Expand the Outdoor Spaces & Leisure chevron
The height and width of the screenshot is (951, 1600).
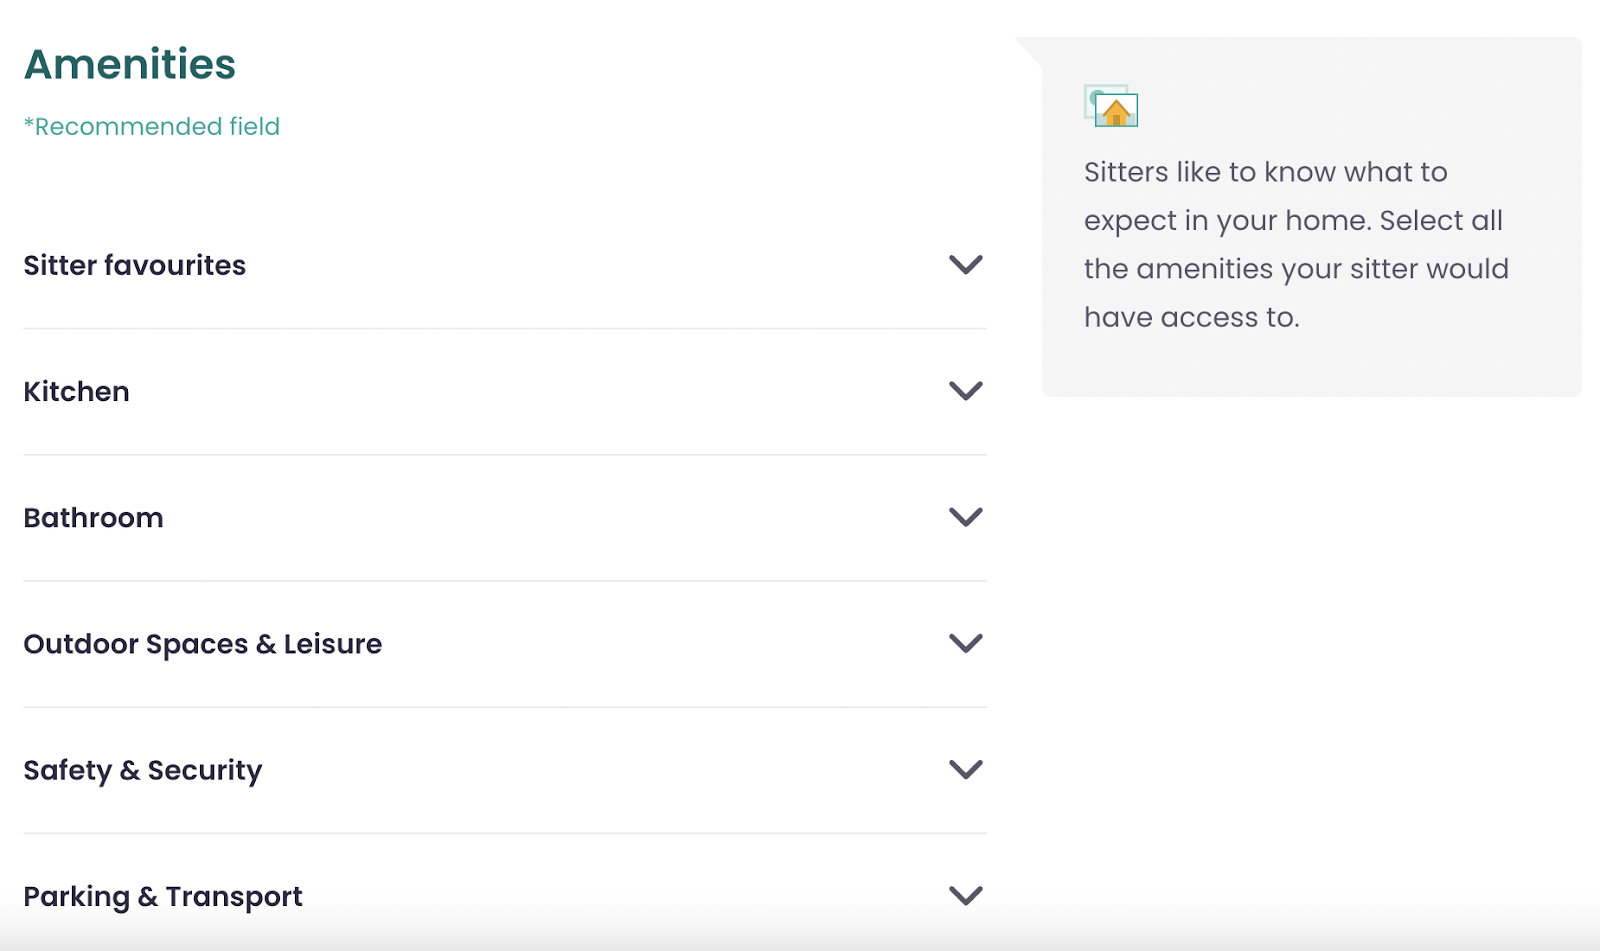(x=965, y=643)
